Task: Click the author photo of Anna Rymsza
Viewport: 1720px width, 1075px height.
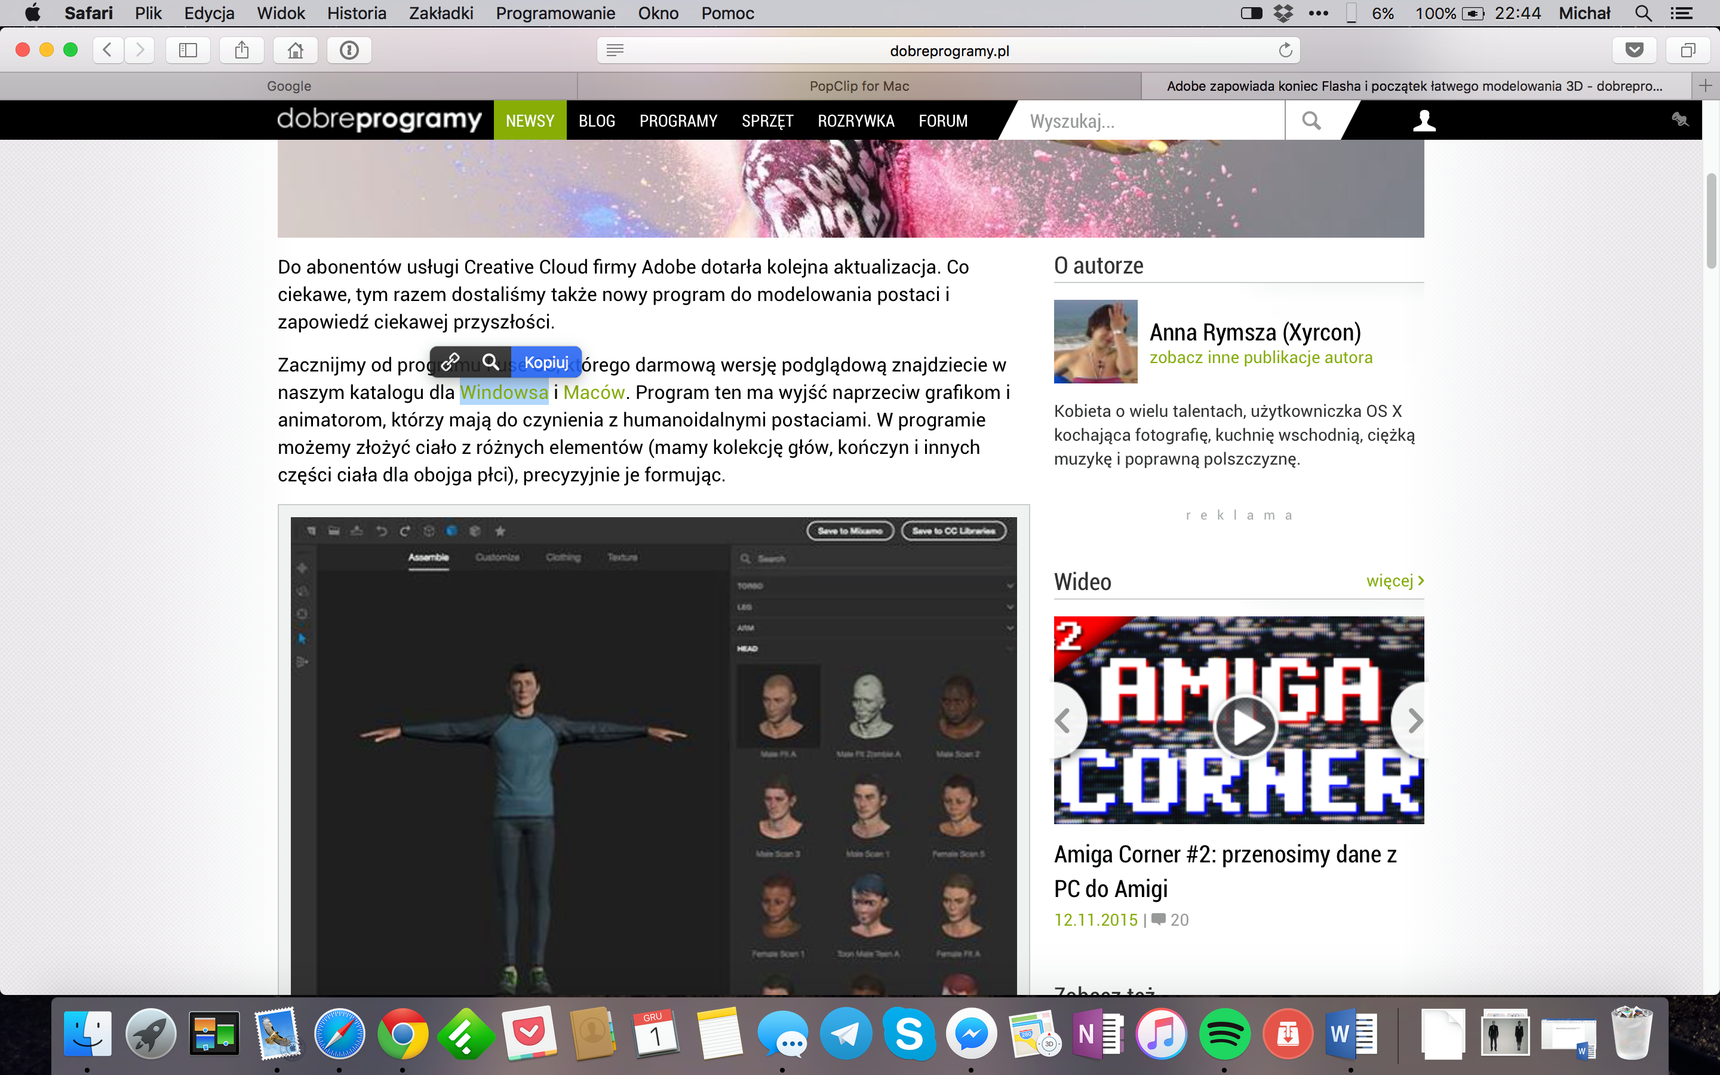Action: (1095, 341)
